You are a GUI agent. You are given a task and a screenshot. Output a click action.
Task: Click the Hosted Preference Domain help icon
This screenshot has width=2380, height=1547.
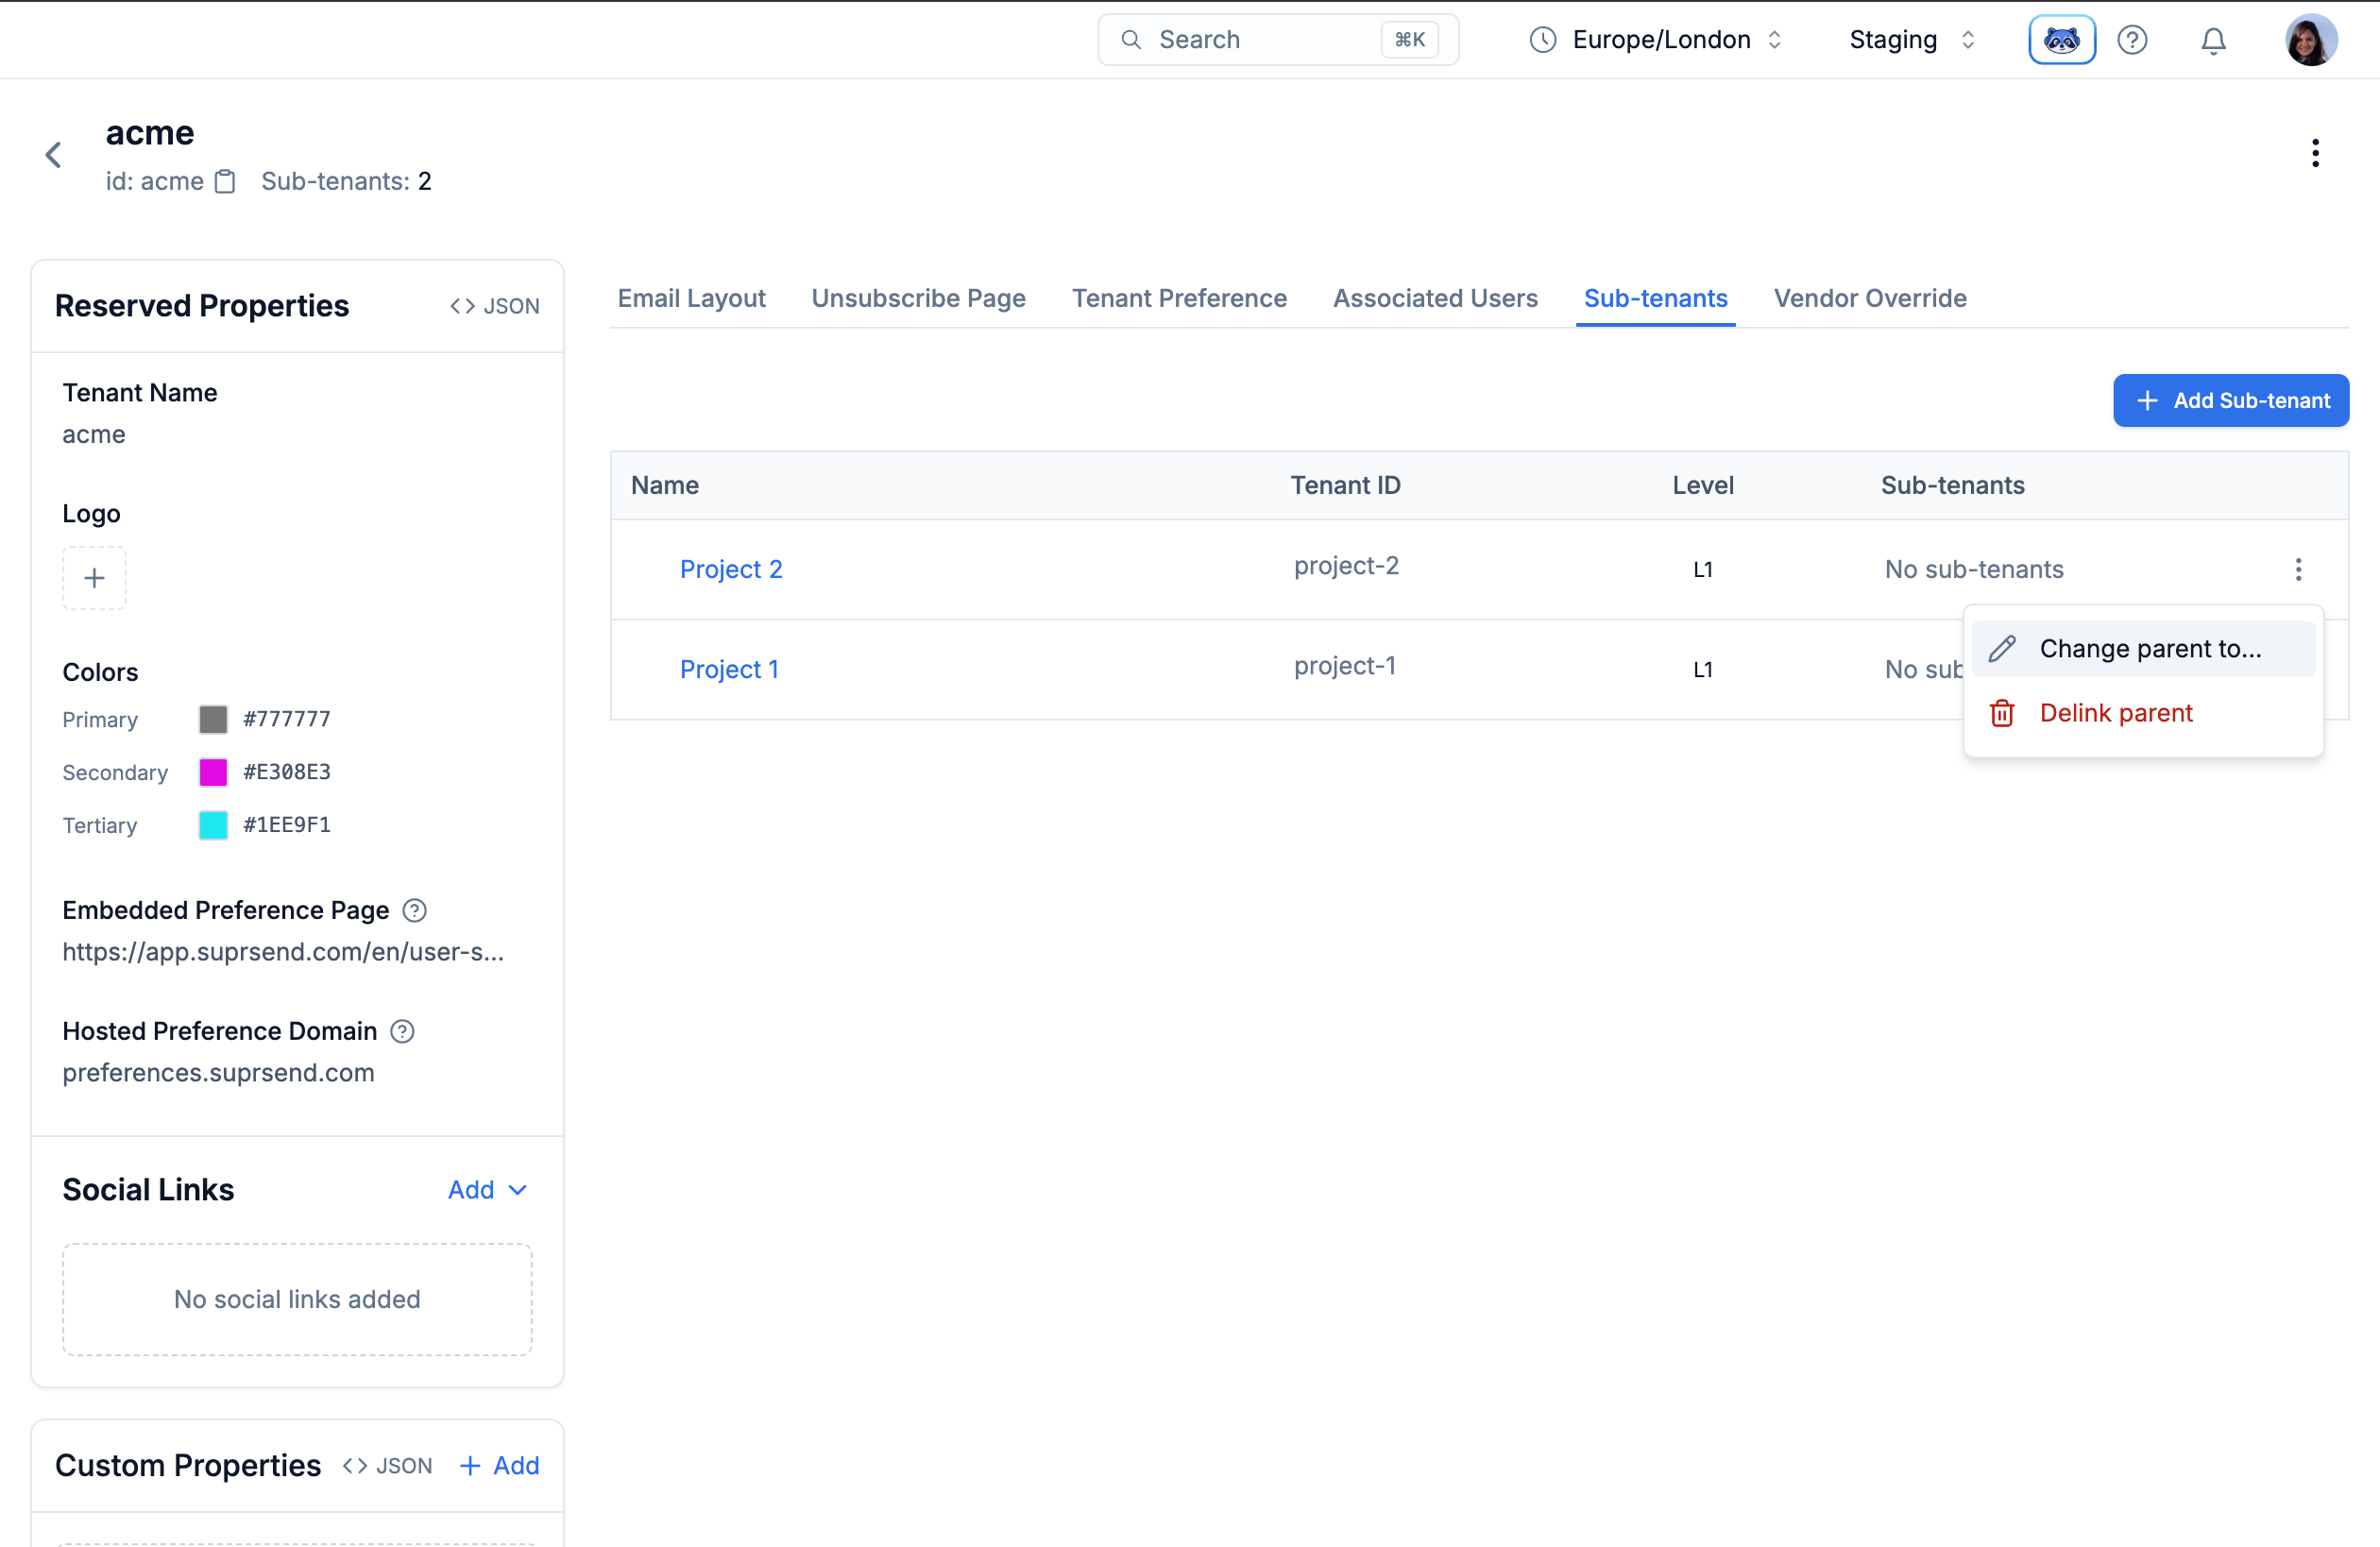click(402, 1031)
